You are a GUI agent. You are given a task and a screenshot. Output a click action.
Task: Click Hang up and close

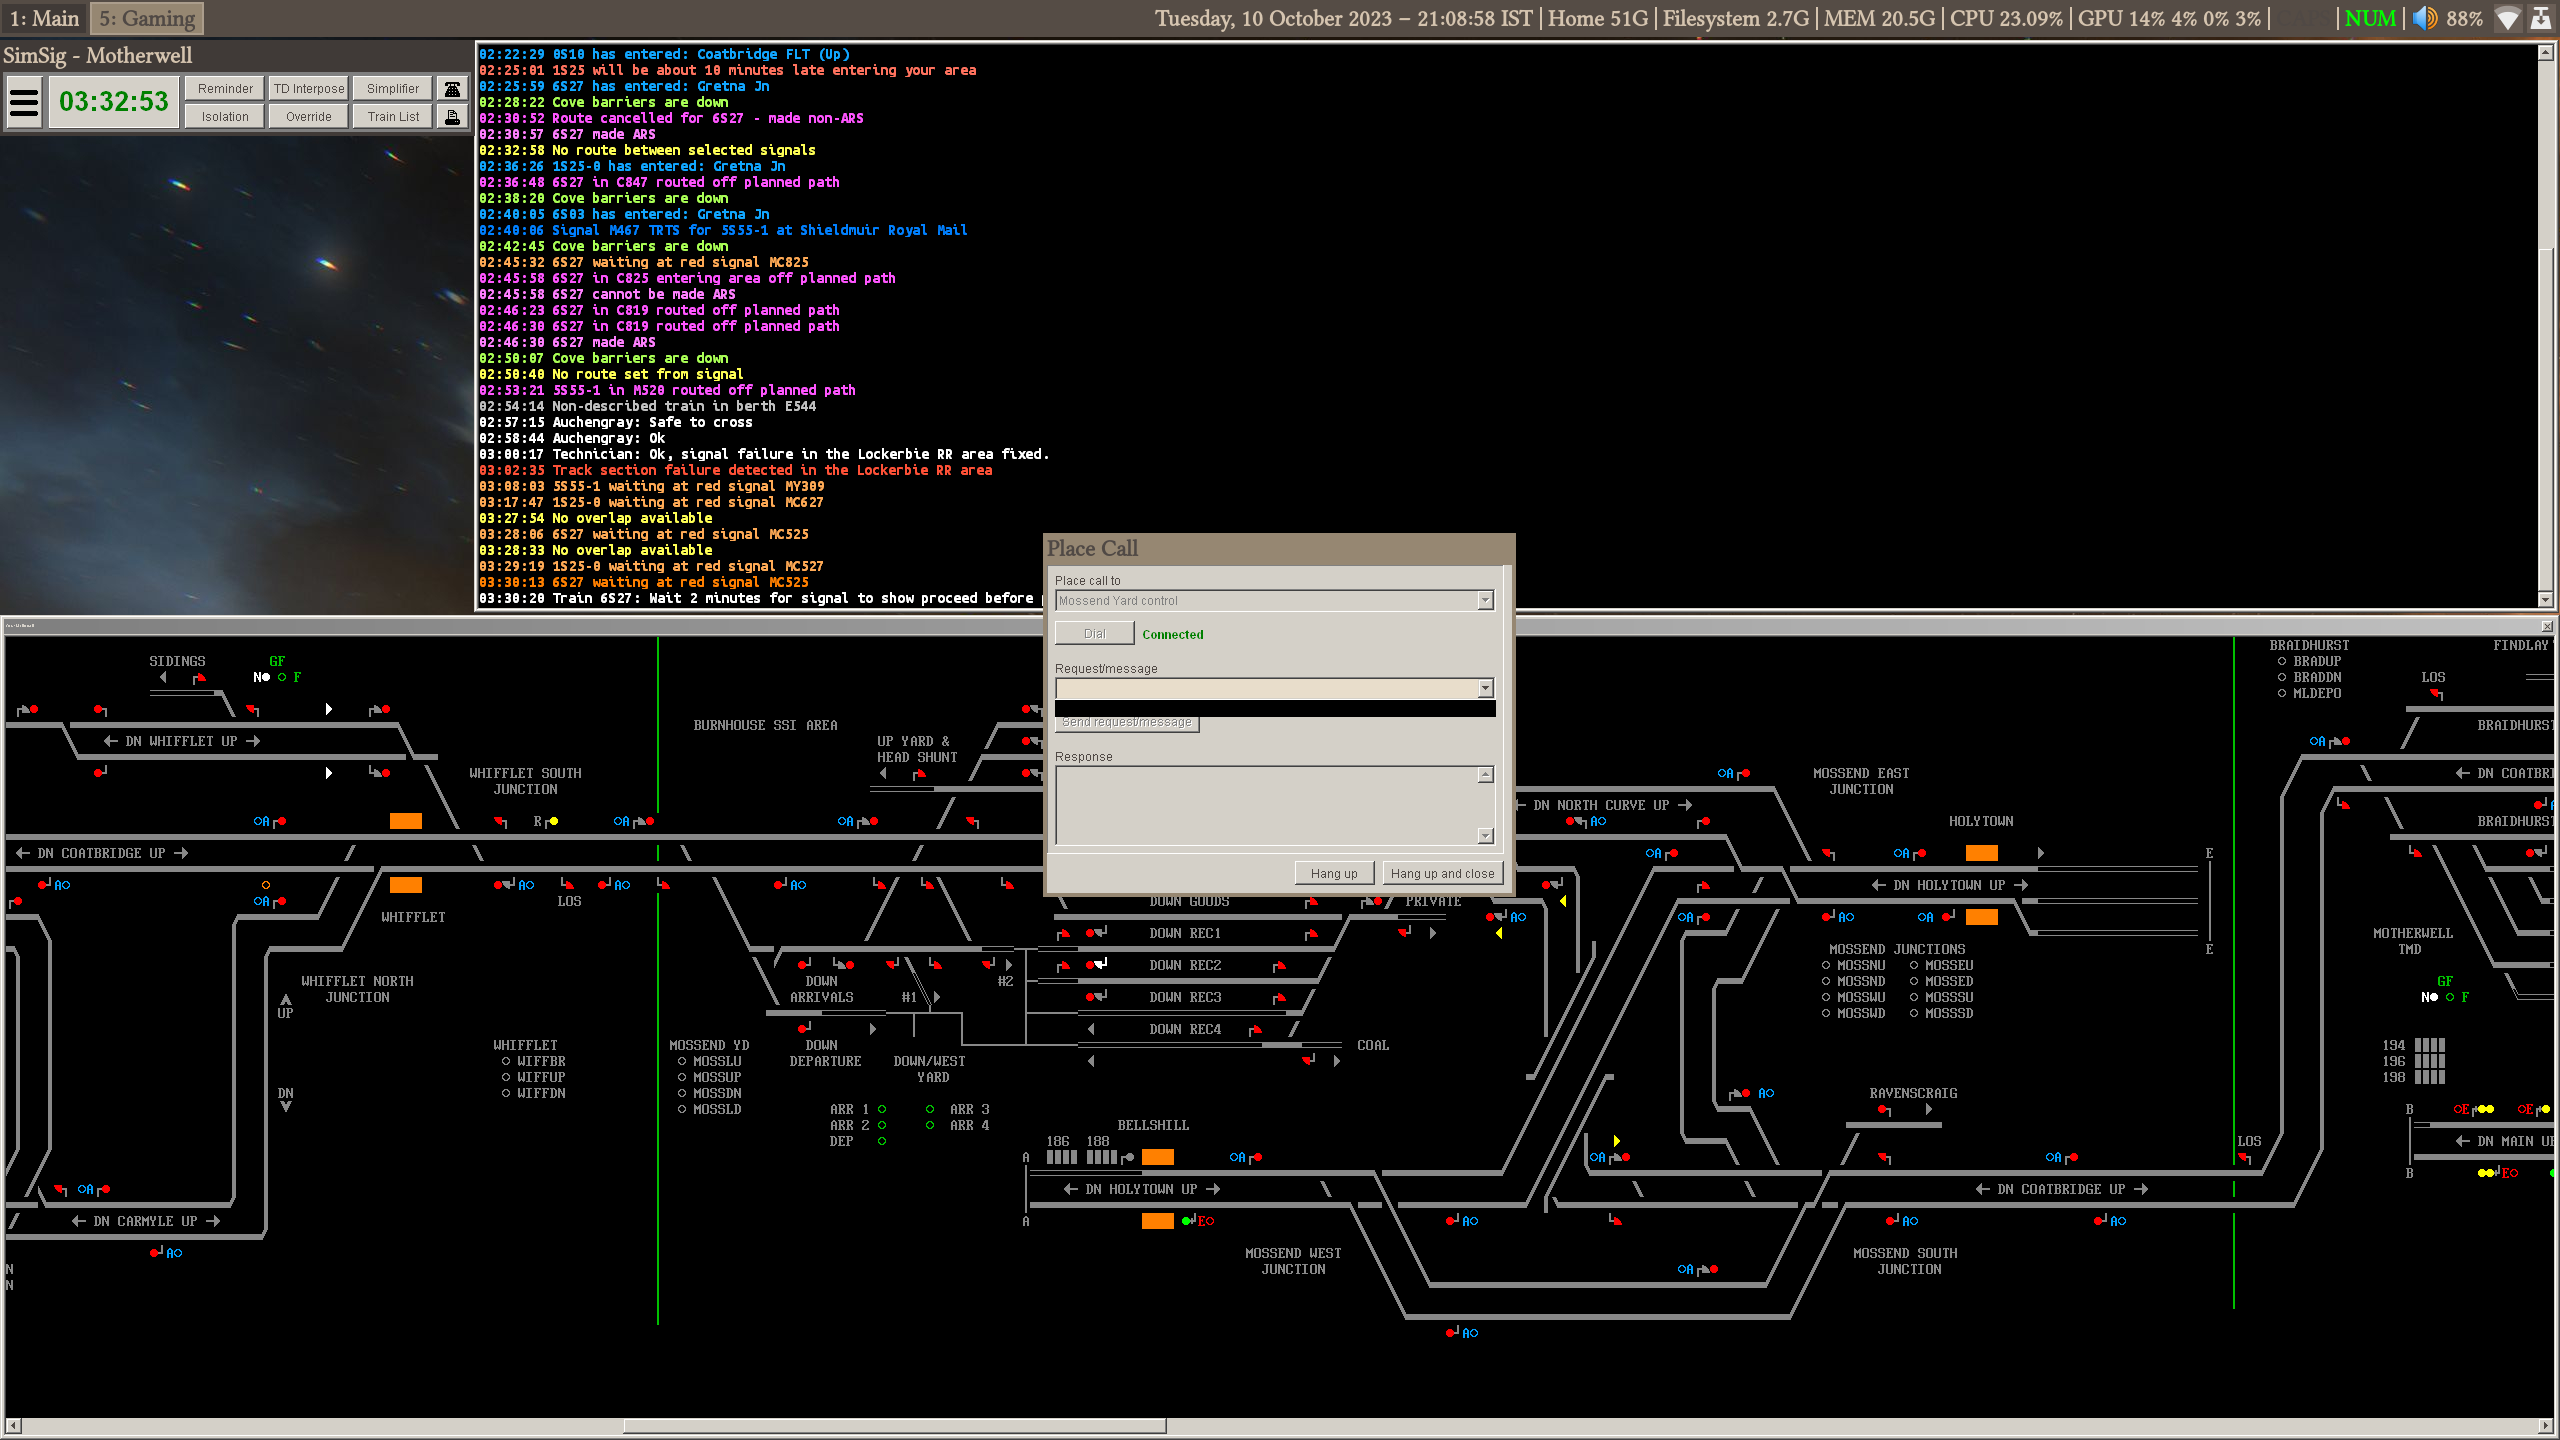[1442, 873]
